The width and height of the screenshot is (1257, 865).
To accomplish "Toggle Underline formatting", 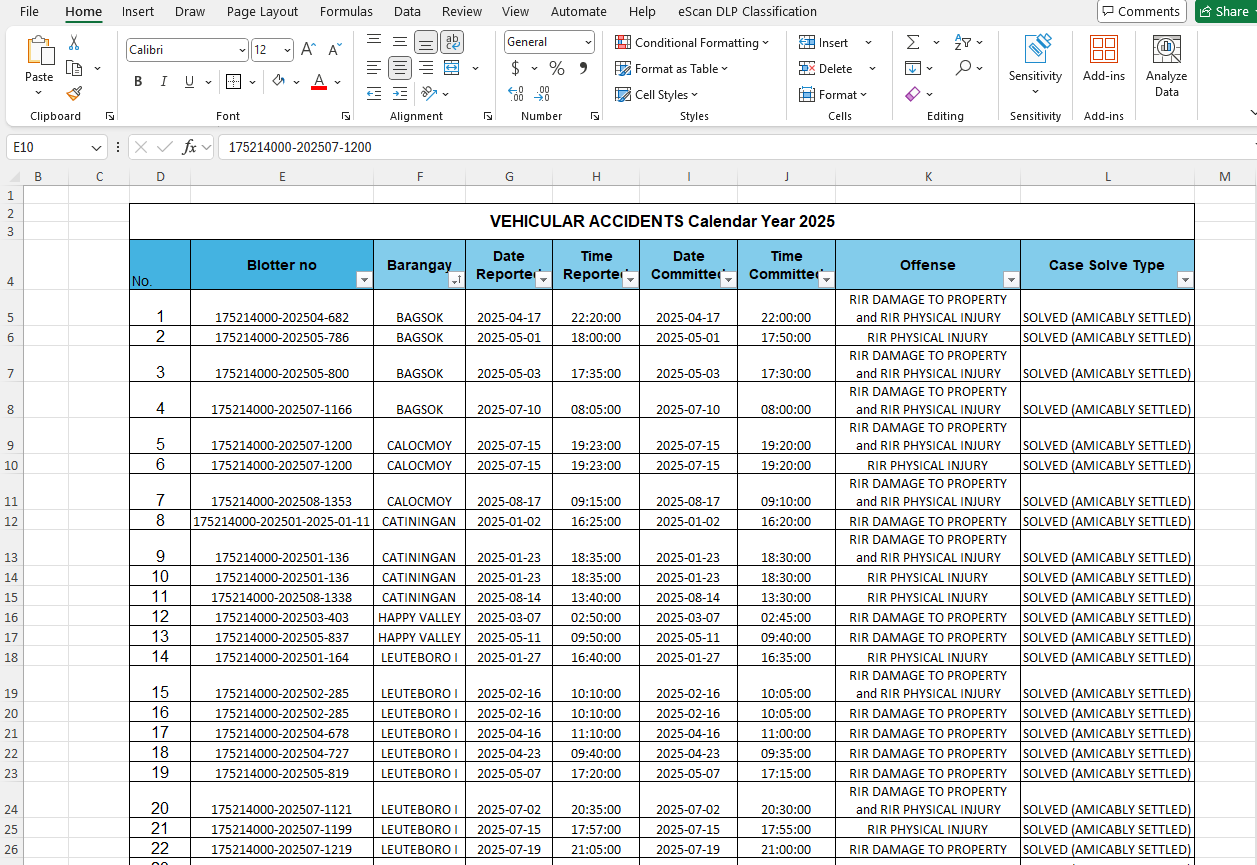I will click(189, 82).
